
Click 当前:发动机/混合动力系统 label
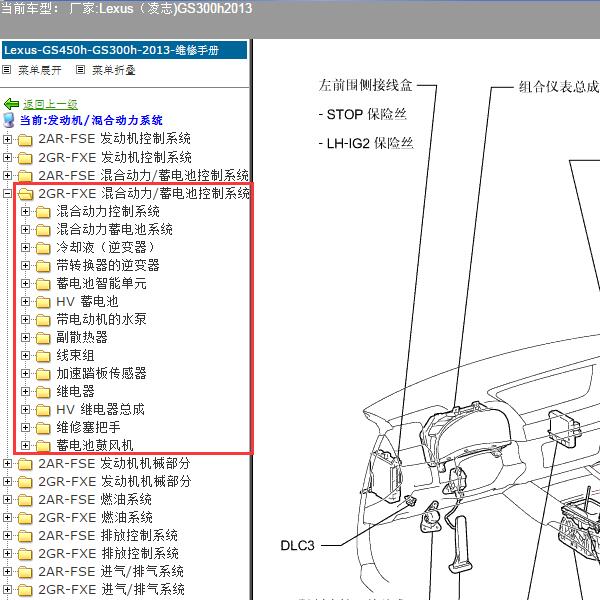(91, 120)
